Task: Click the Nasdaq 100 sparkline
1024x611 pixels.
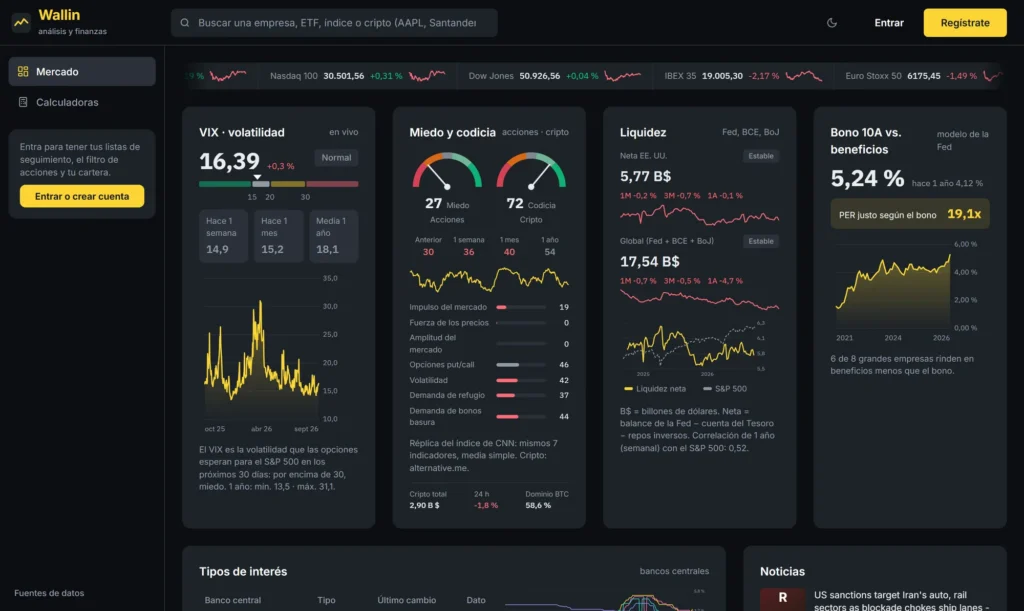Action: tap(427, 76)
